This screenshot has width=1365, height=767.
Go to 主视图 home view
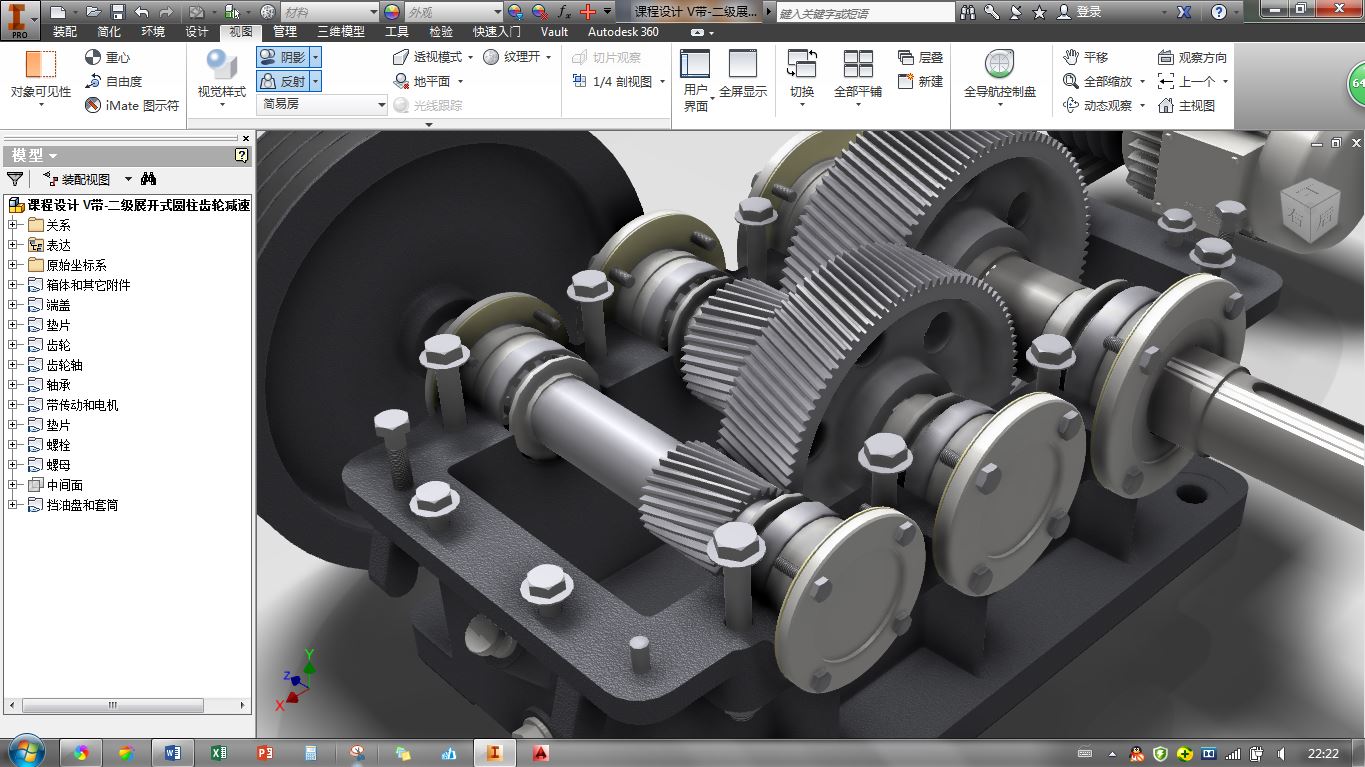point(1186,105)
